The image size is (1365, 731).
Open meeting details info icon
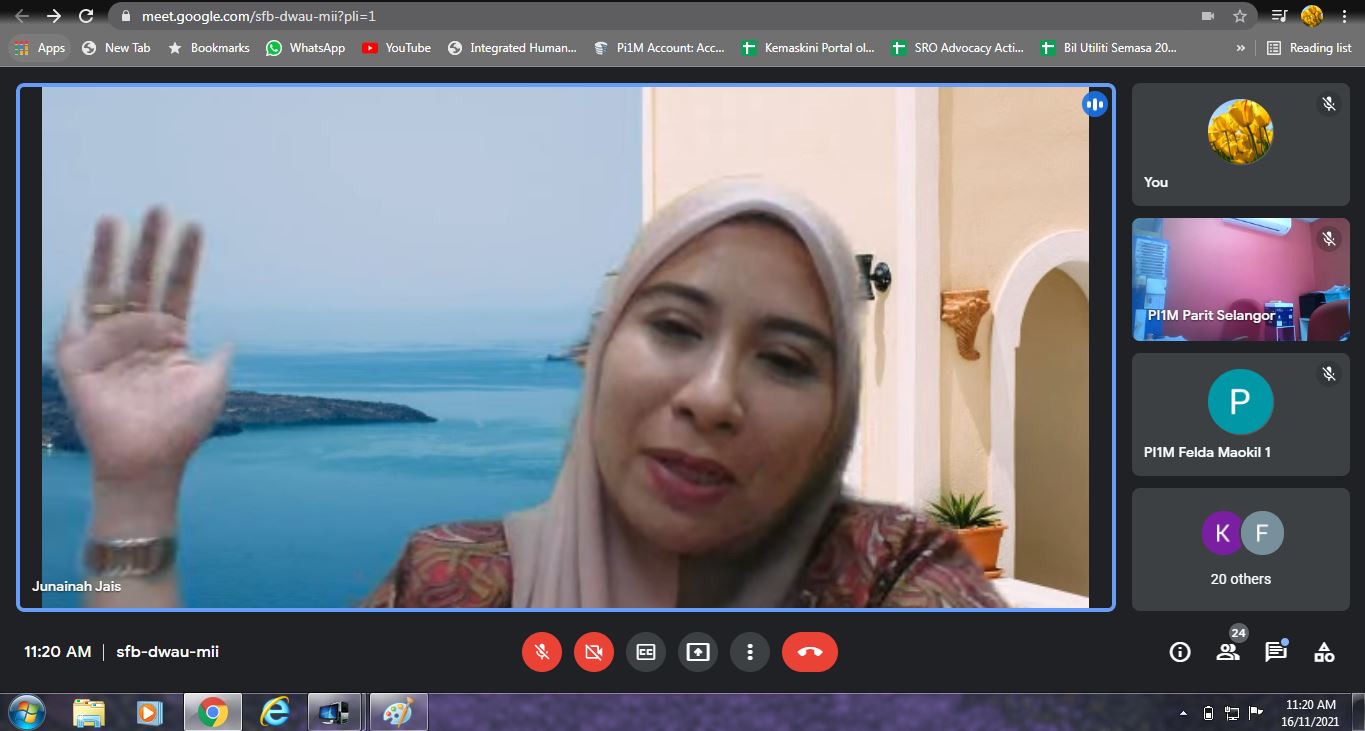coord(1180,652)
